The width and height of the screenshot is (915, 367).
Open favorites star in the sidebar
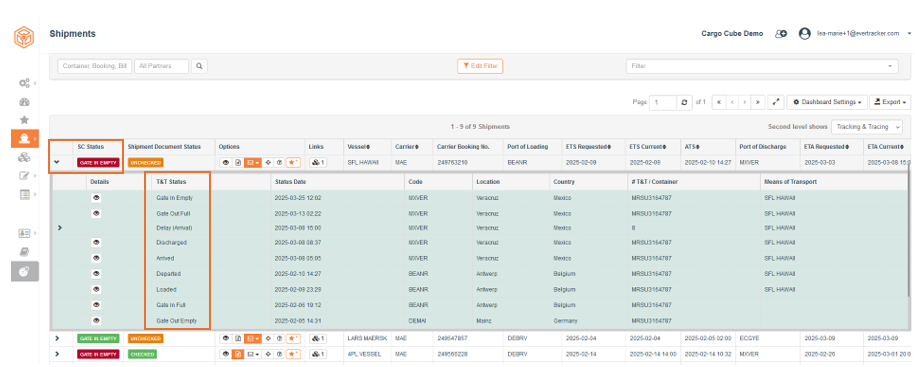click(24, 120)
